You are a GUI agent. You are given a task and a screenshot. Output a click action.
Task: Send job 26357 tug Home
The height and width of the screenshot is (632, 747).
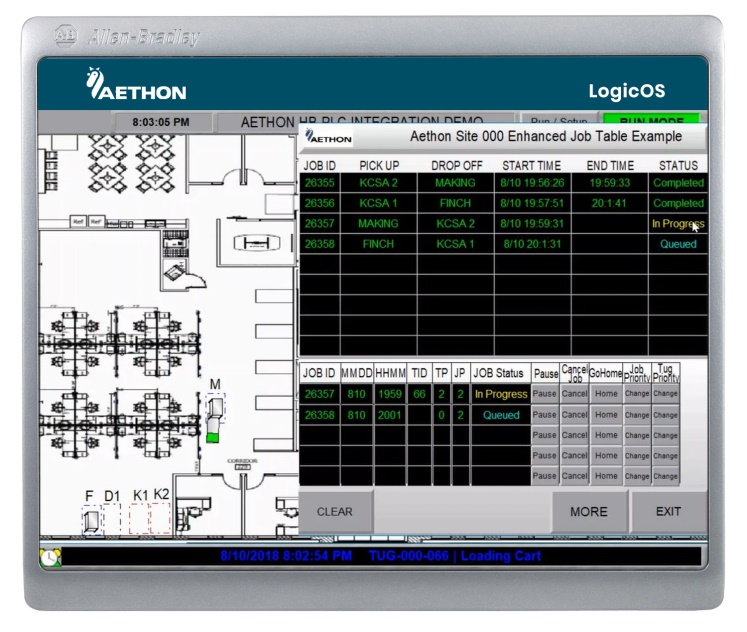pyautogui.click(x=606, y=394)
